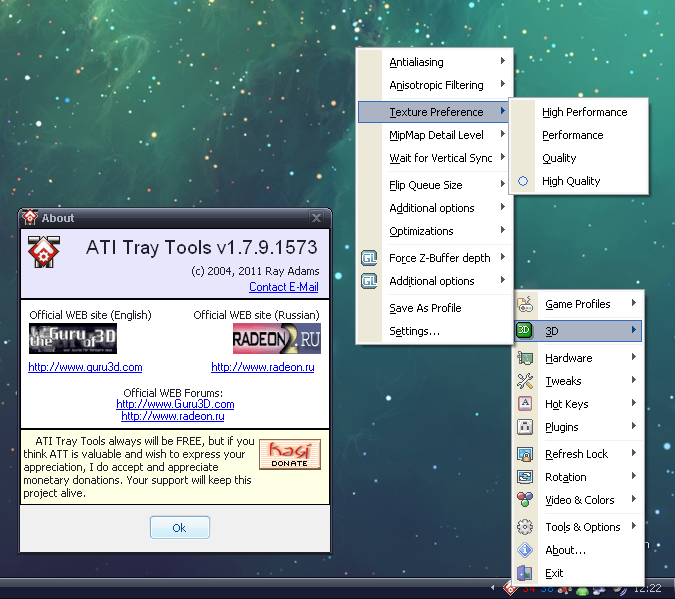
Task: Open the http://www.radeon.ru site link under Russian
Action: click(263, 367)
